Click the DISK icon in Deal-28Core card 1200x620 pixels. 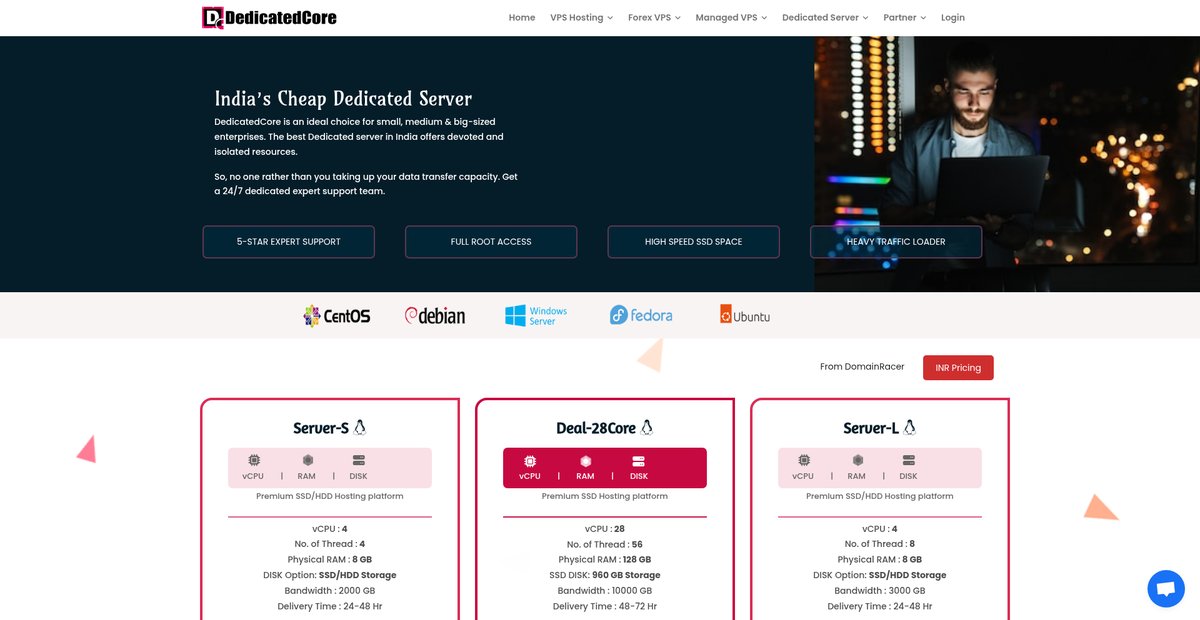click(x=639, y=460)
